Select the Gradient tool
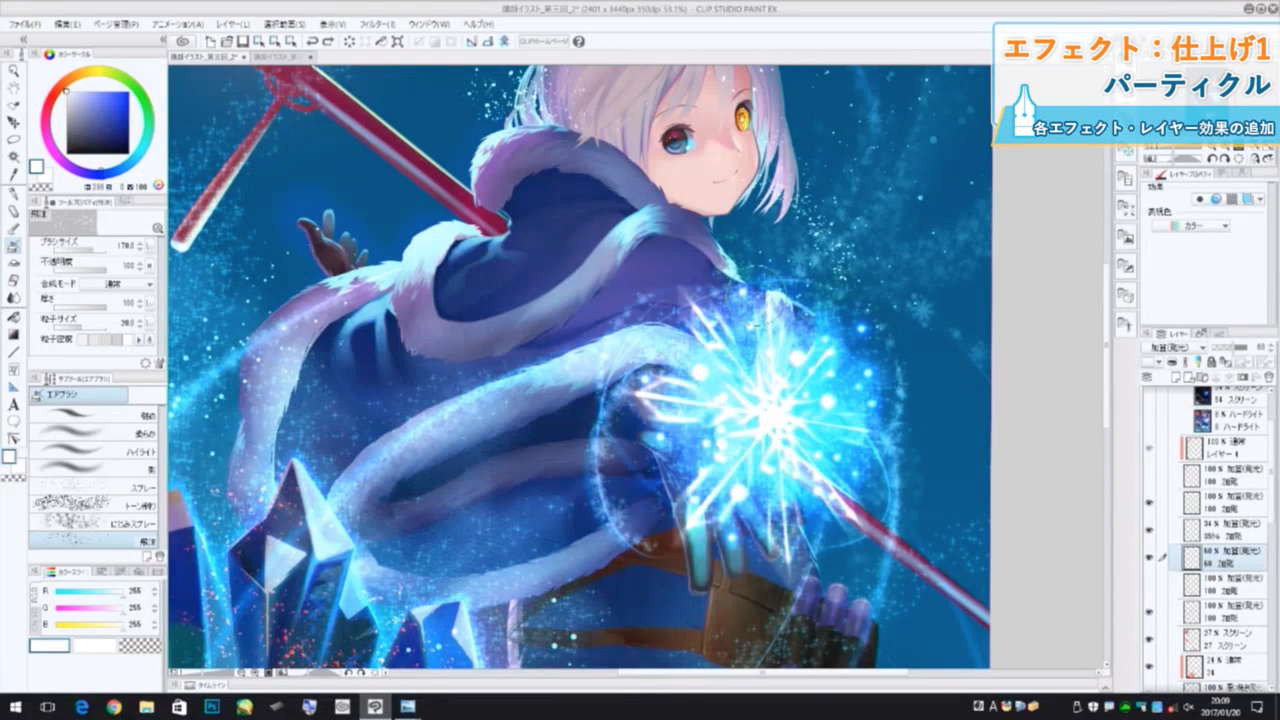This screenshot has width=1280, height=720. coord(13,334)
